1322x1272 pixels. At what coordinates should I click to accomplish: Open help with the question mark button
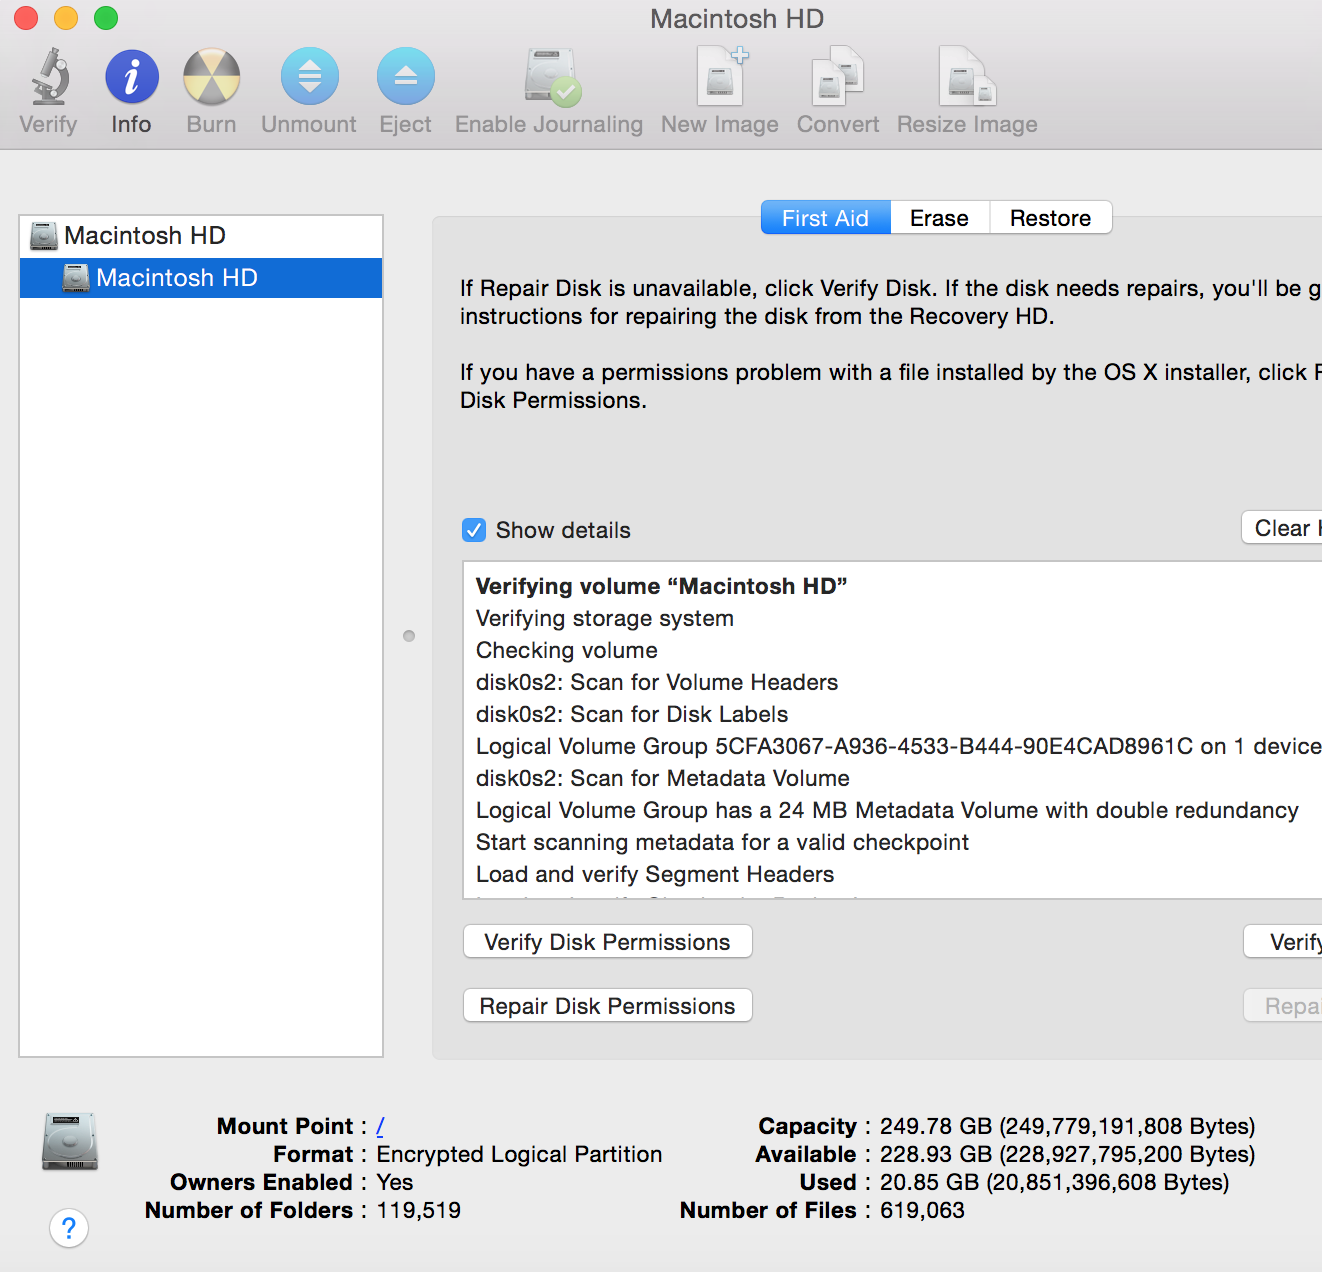click(x=69, y=1228)
